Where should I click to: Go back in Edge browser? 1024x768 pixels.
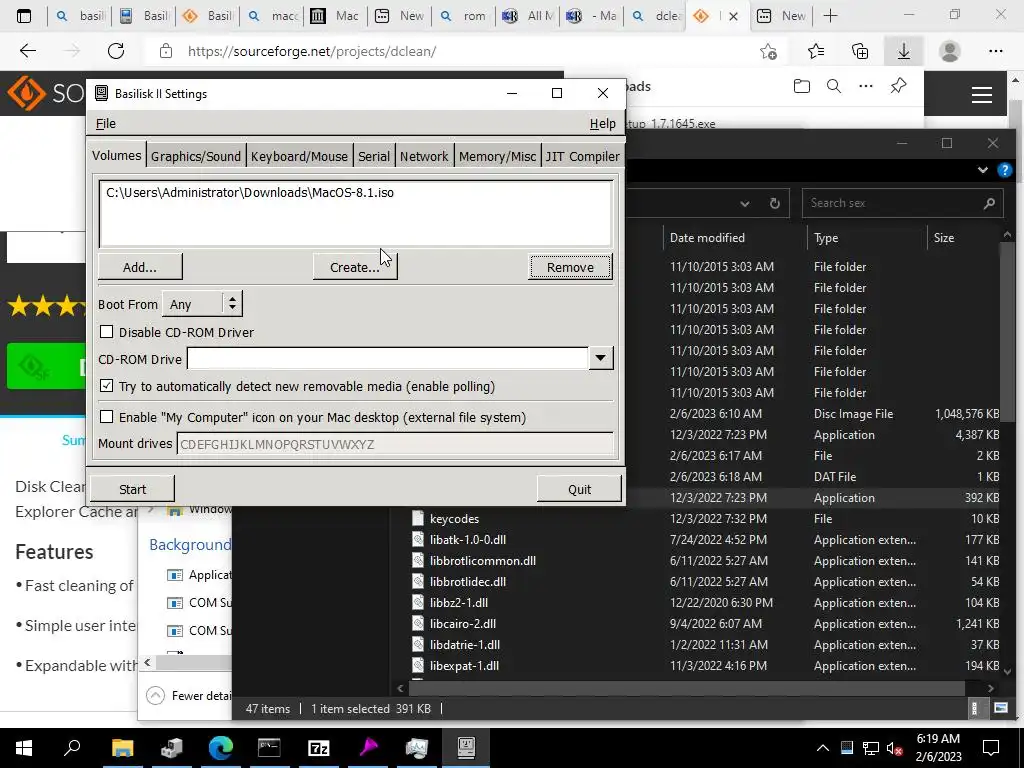tap(27, 51)
